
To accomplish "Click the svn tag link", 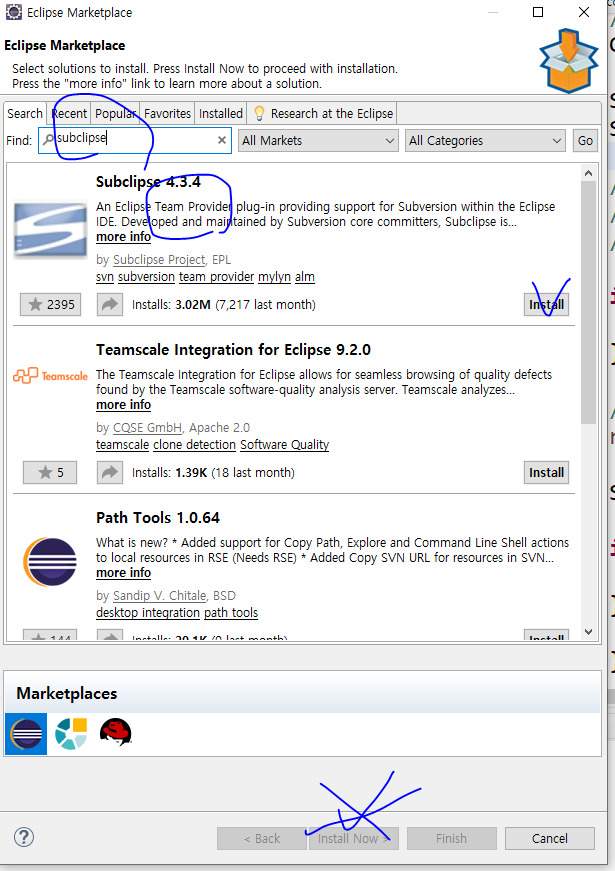I will [x=104, y=277].
